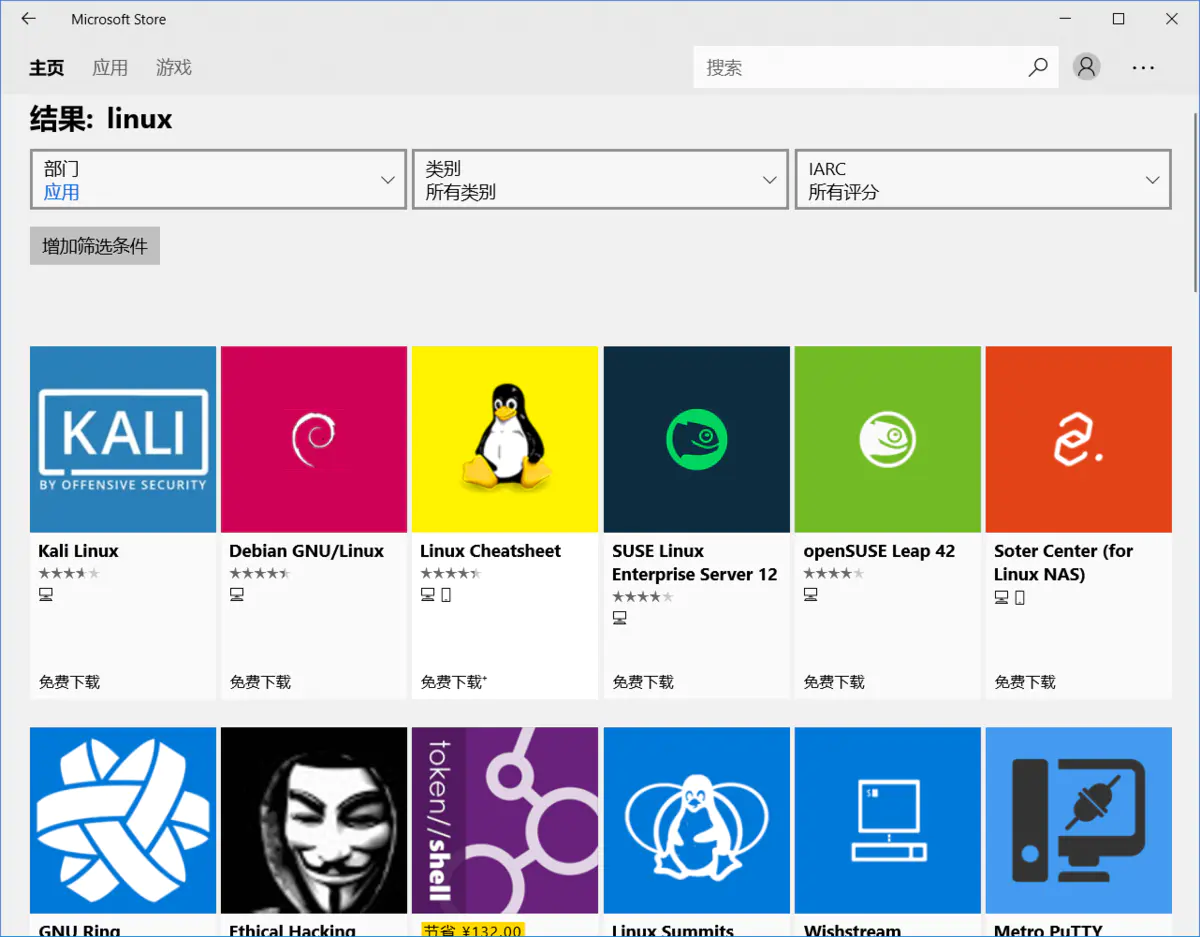Open the three-dots more menu
This screenshot has width=1200, height=937.
click(1143, 68)
